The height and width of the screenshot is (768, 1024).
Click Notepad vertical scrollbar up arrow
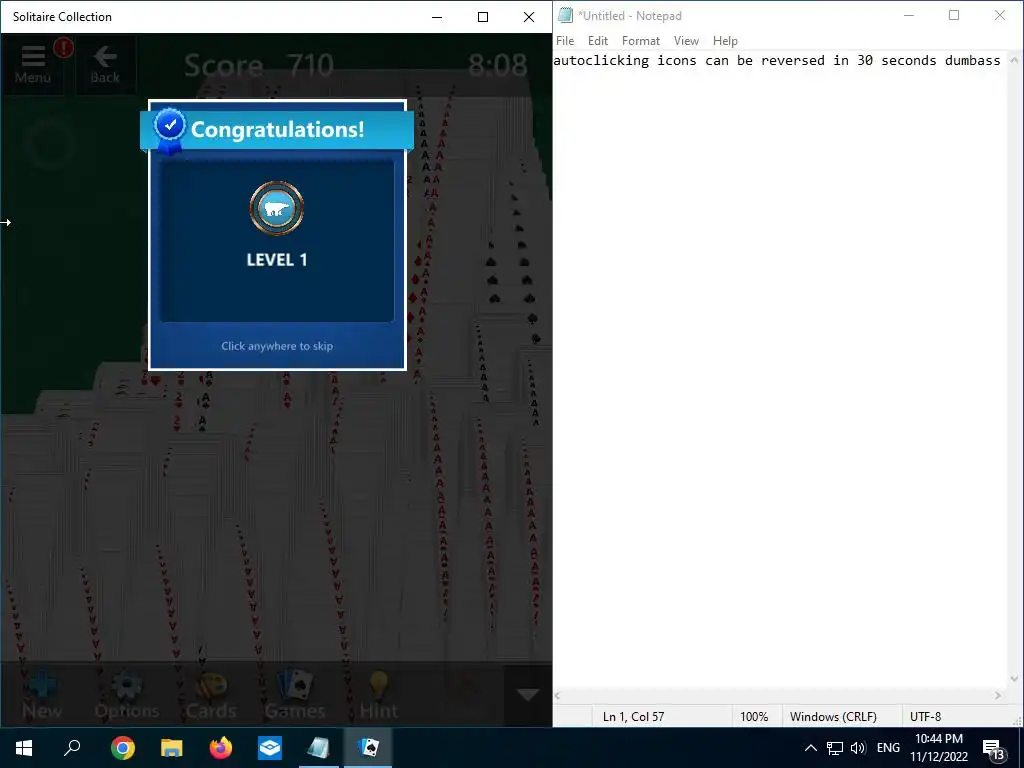(x=1014, y=61)
